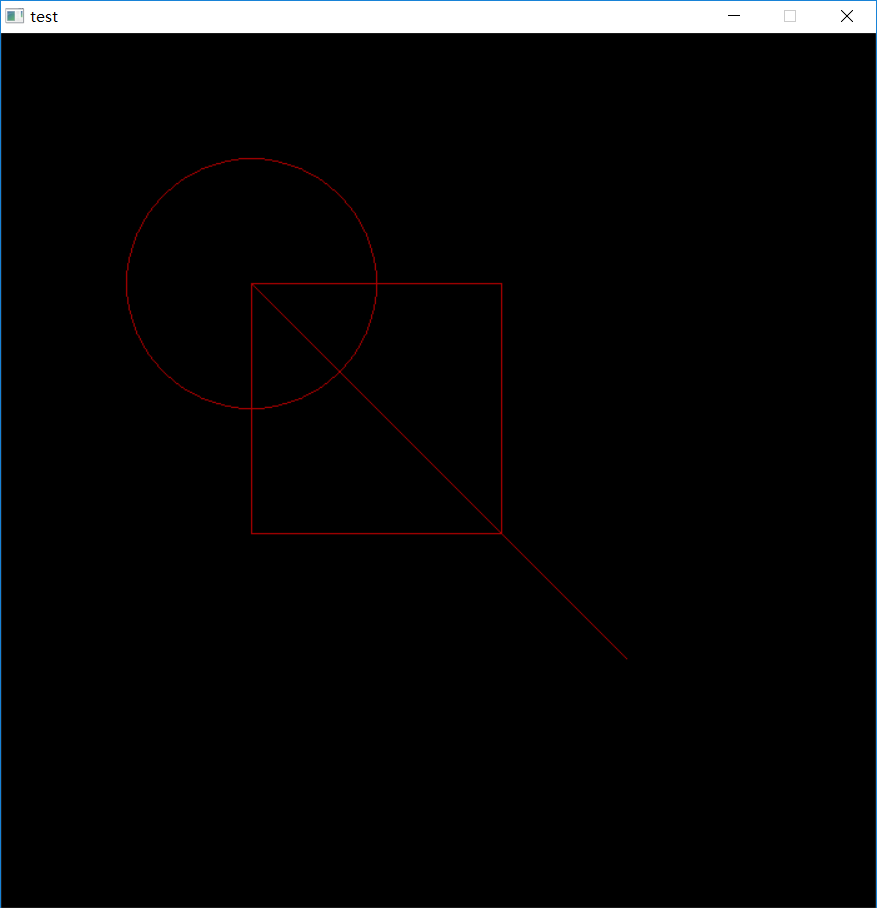Click the midpoint of the diagonal red line
Viewport: 877px width, 908px height.
pos(440,471)
